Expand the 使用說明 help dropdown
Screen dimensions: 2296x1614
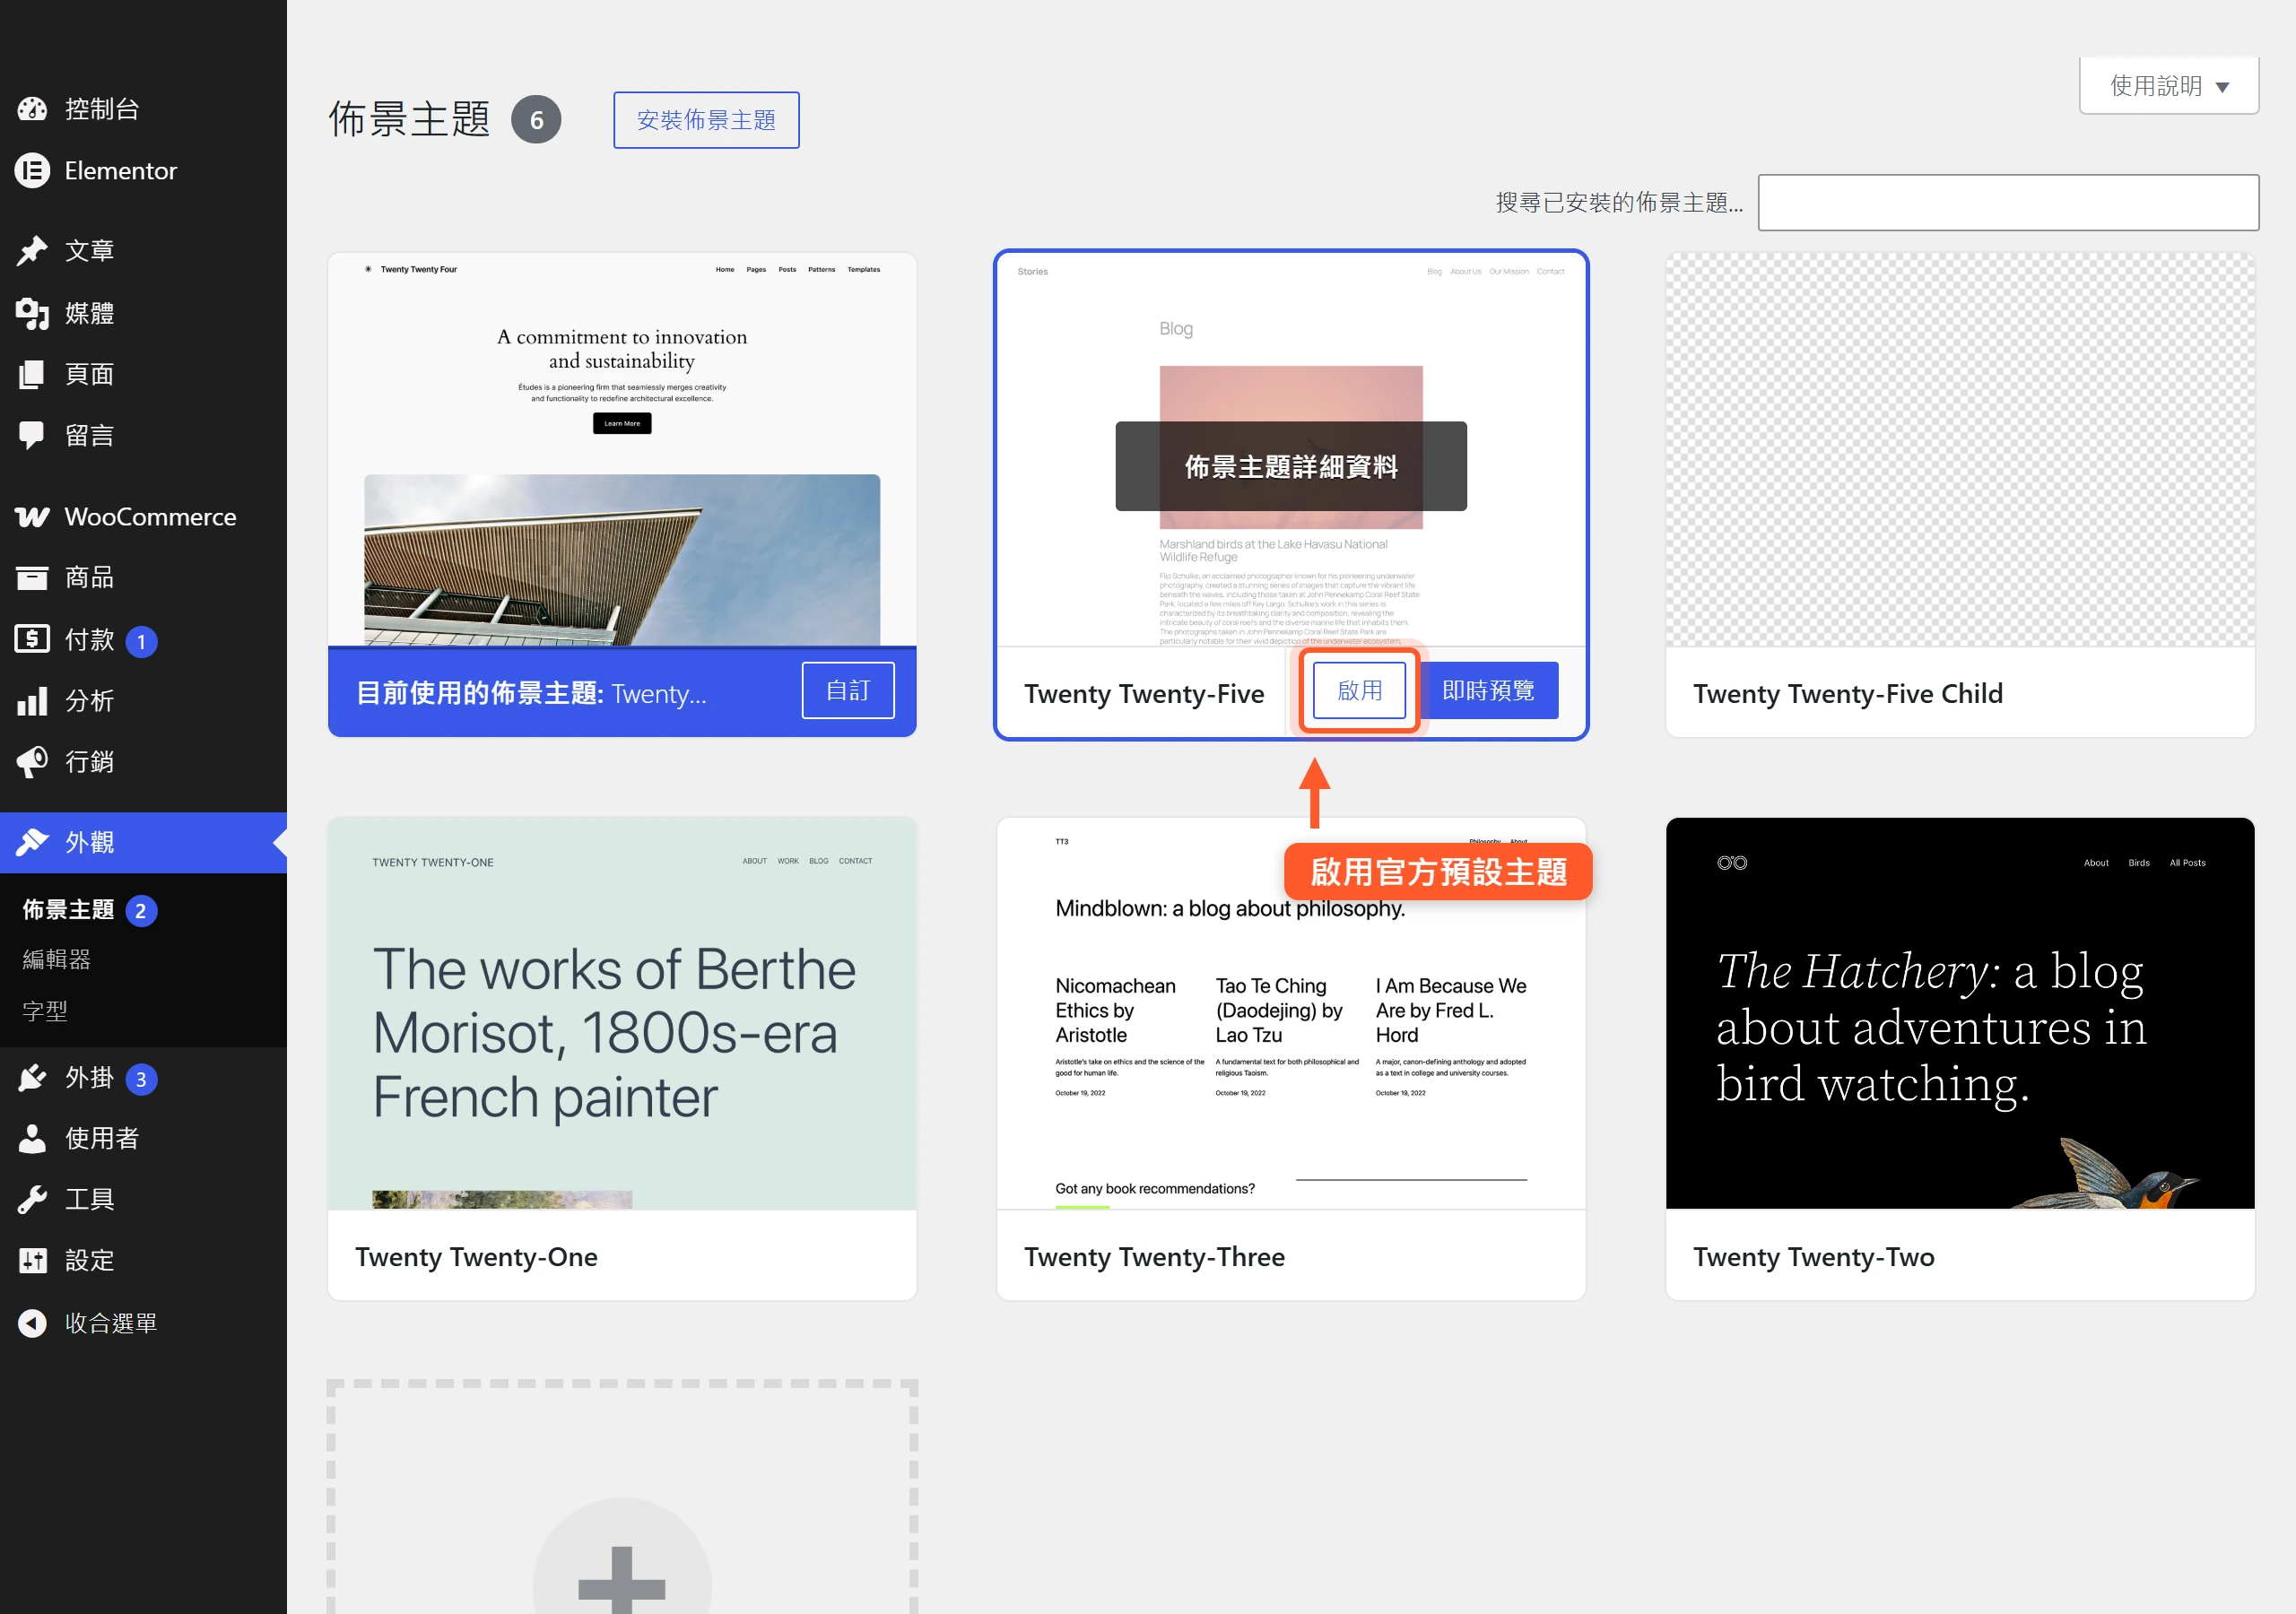tap(2169, 86)
